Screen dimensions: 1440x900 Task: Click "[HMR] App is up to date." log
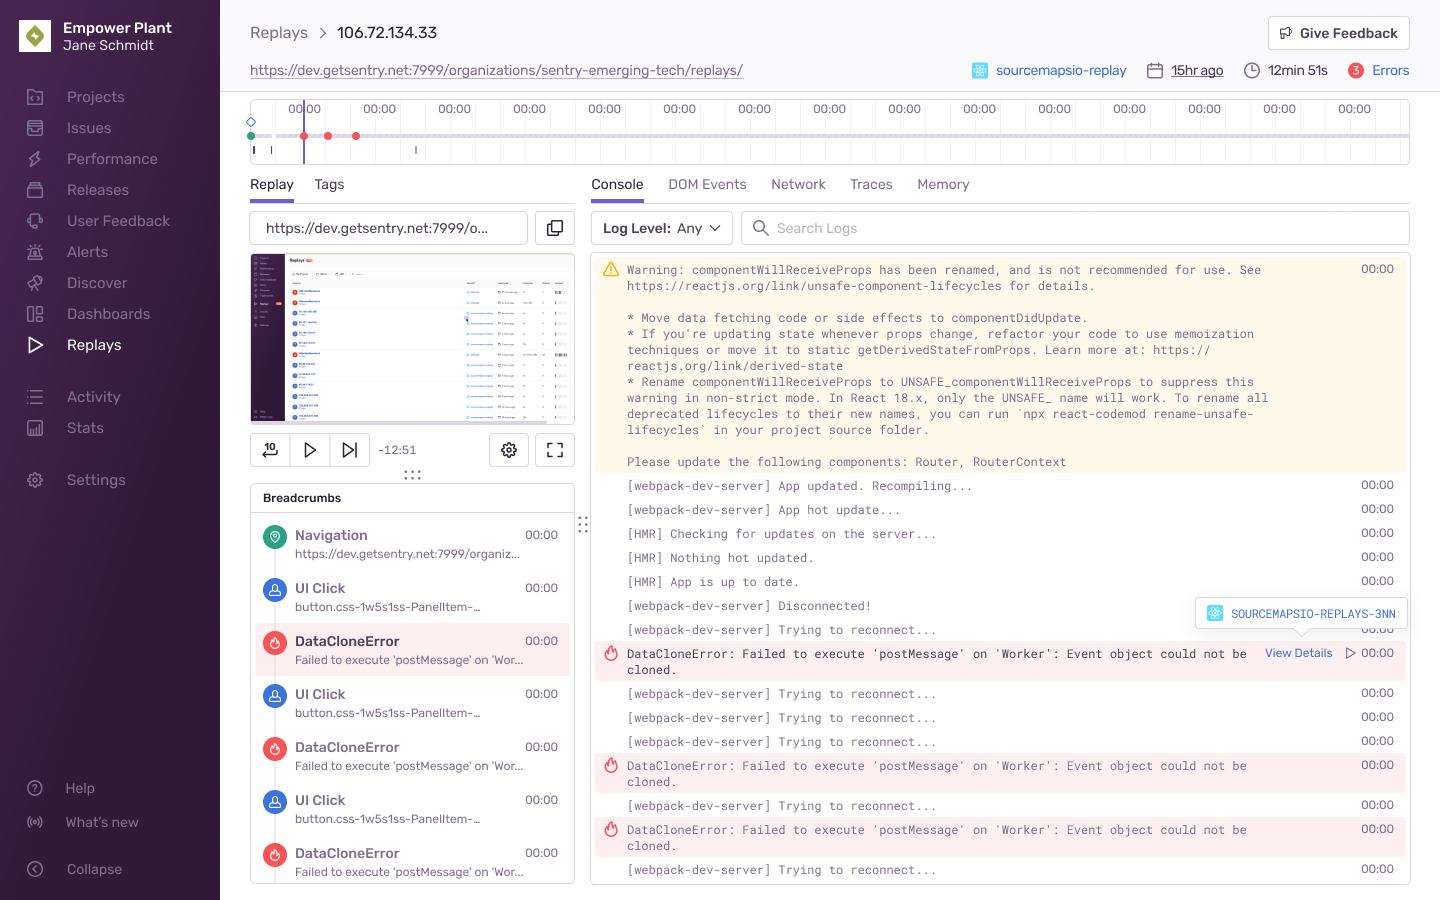1000,582
